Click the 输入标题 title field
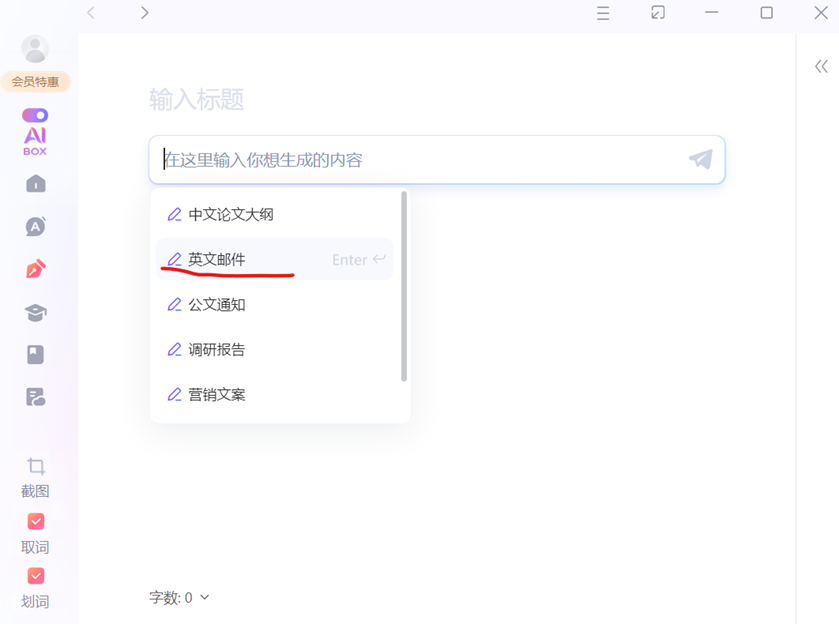 (x=197, y=100)
